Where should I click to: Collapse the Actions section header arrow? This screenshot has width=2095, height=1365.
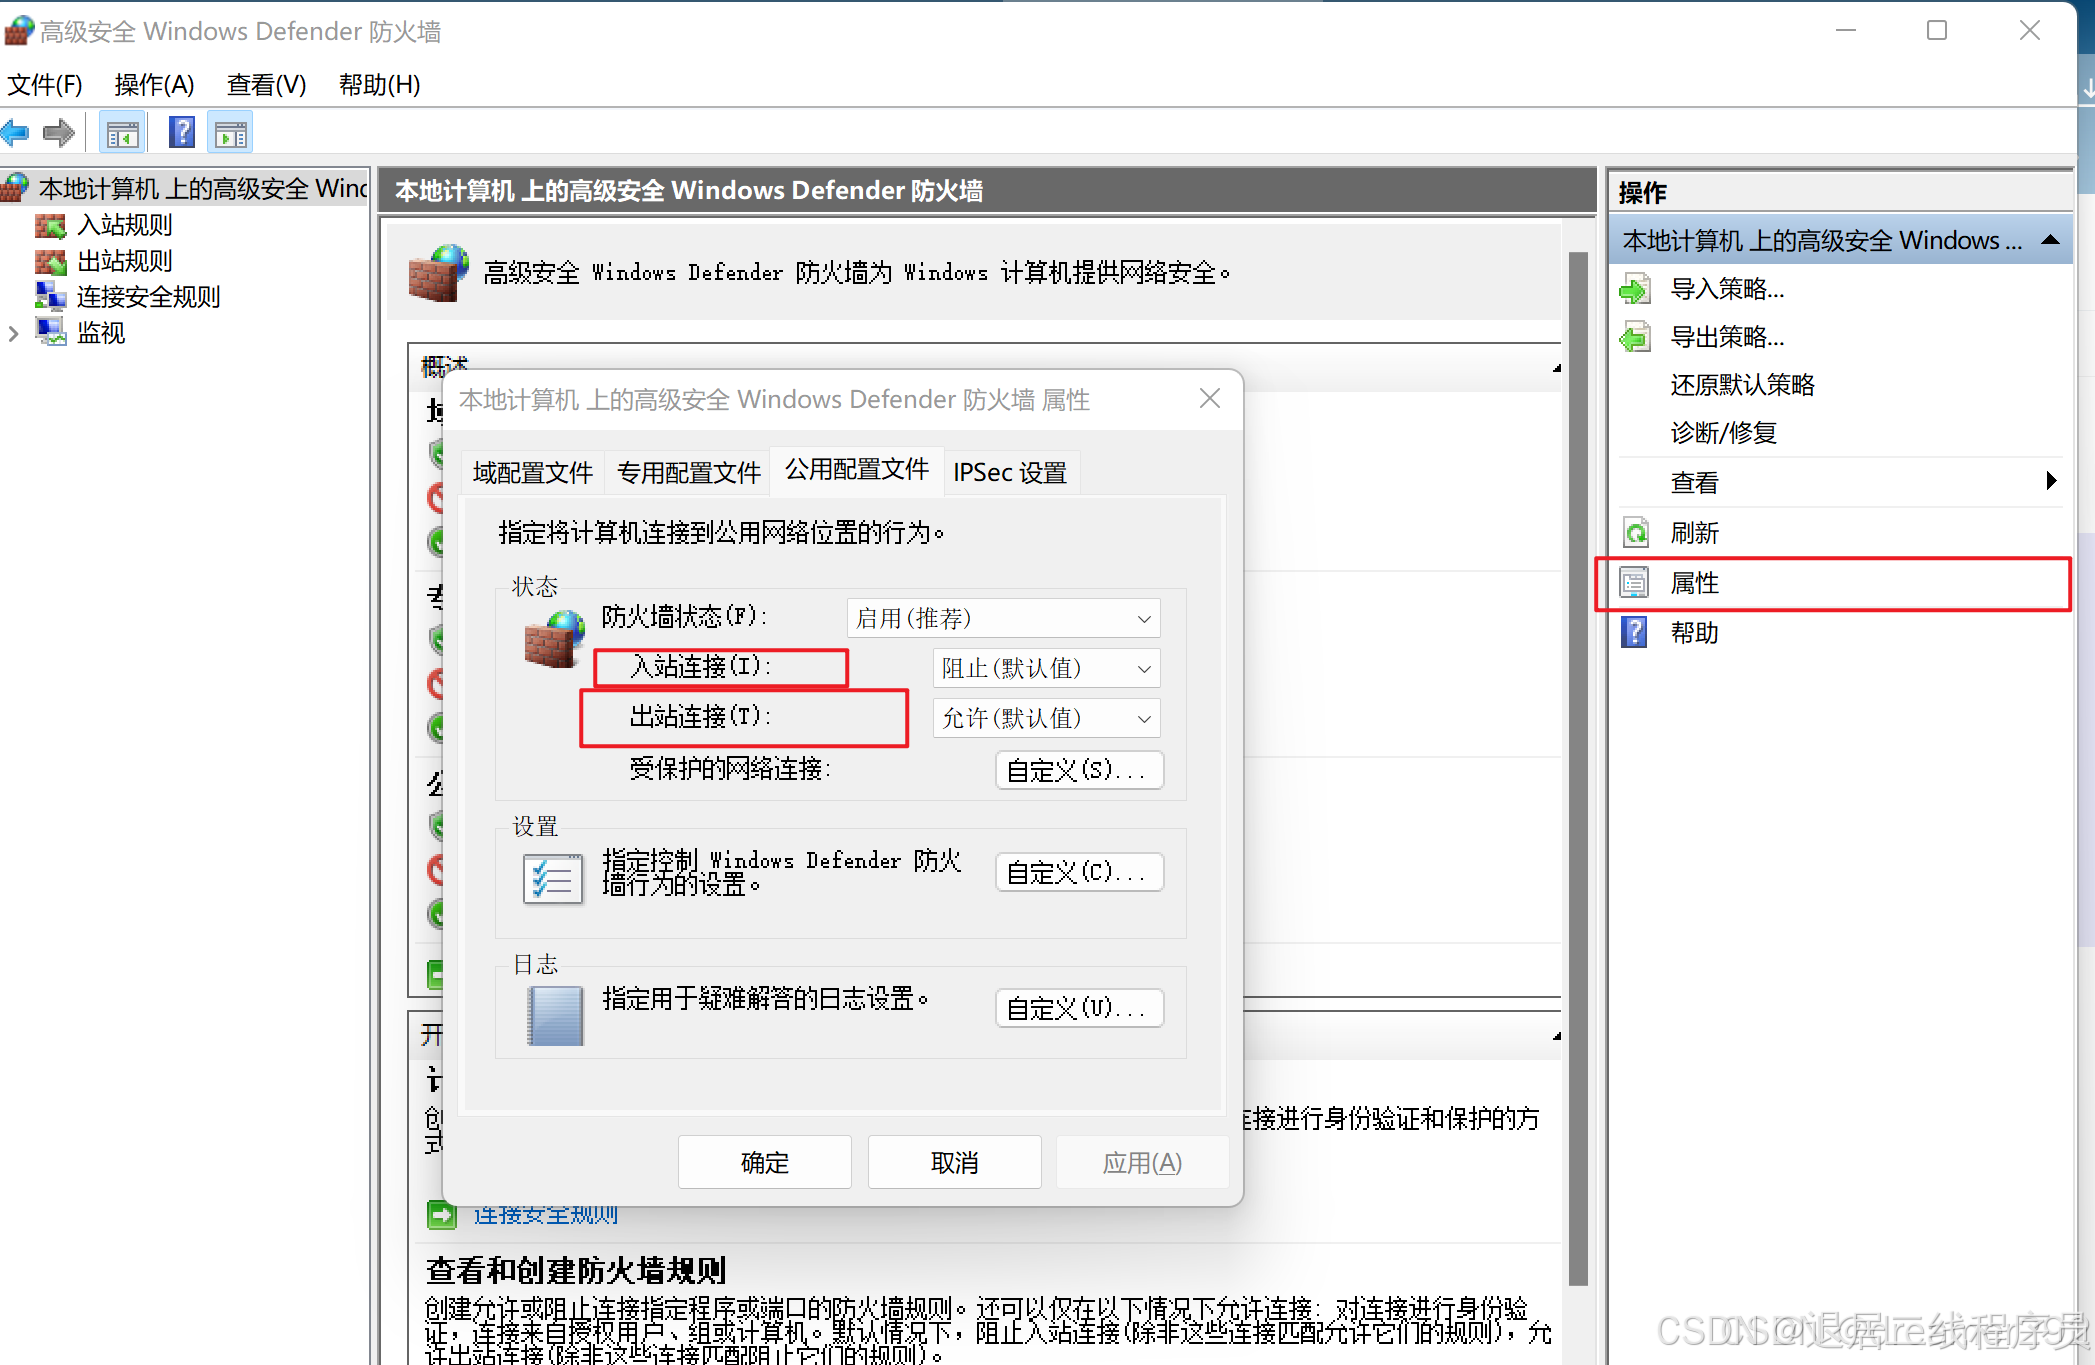point(2050,240)
